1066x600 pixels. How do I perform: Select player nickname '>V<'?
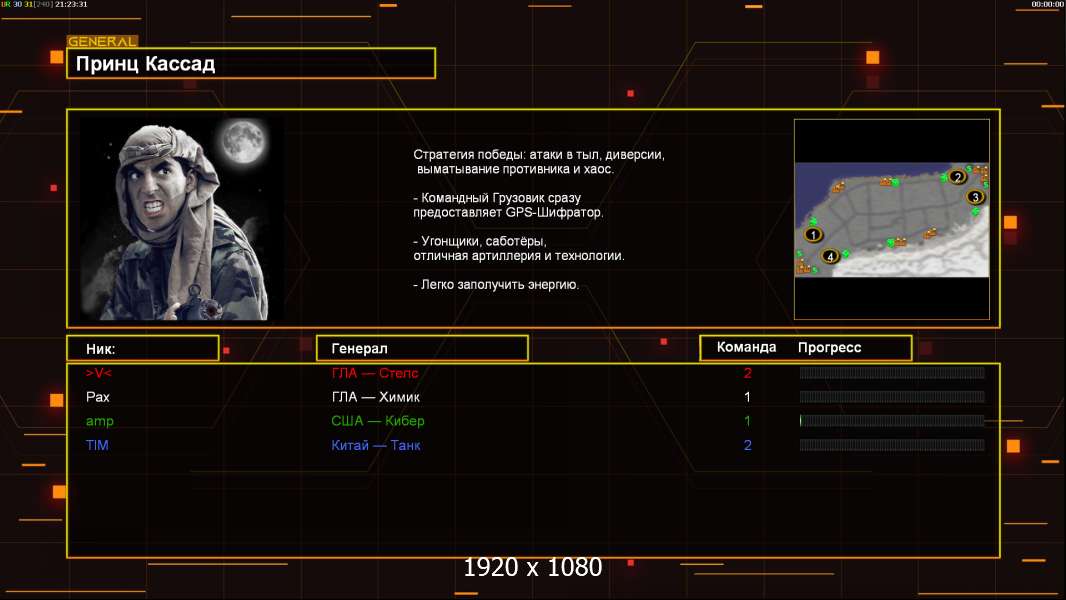(x=99, y=373)
